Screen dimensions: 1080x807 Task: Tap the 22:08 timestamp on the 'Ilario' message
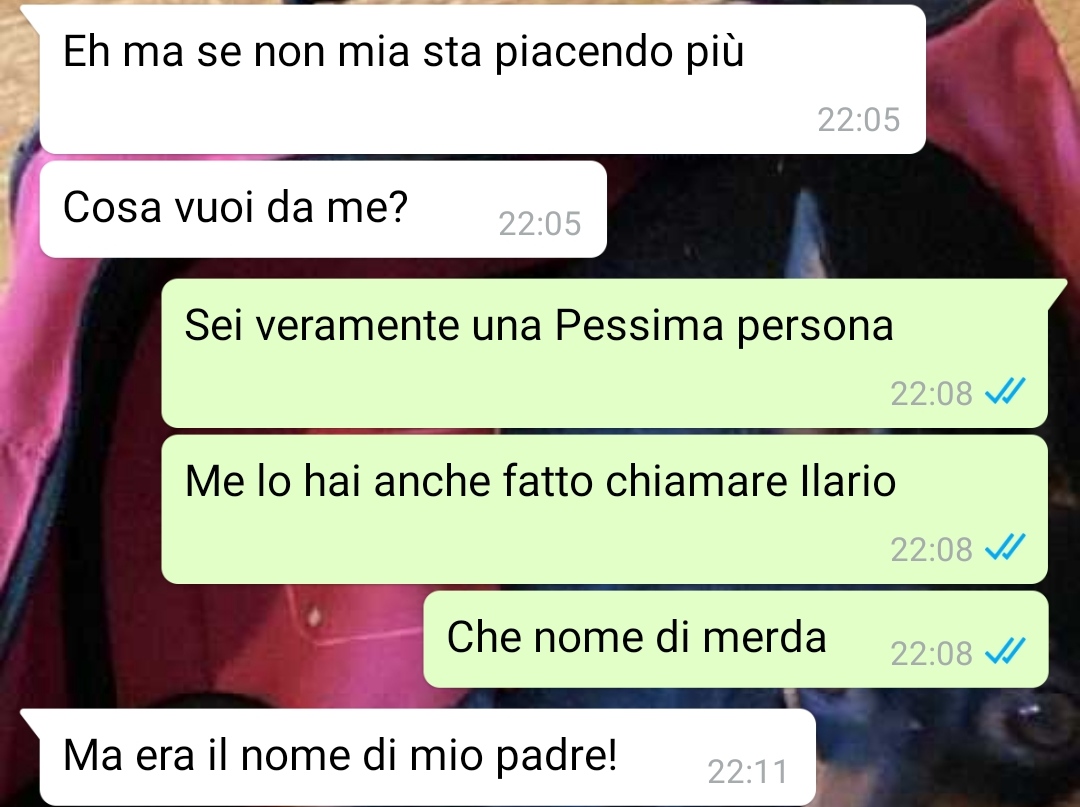[931, 549]
